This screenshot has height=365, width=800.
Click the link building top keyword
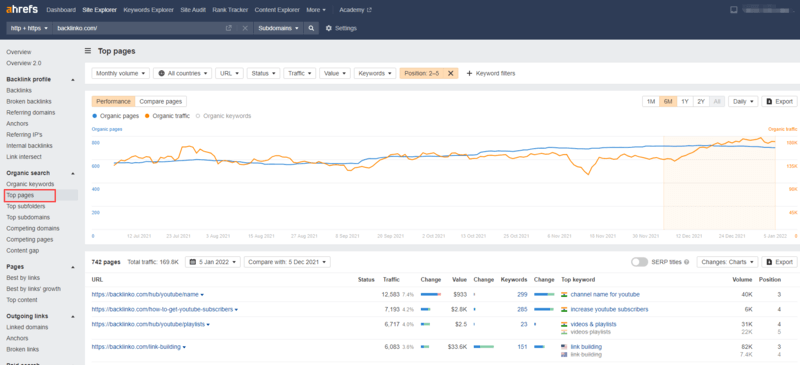coord(586,347)
